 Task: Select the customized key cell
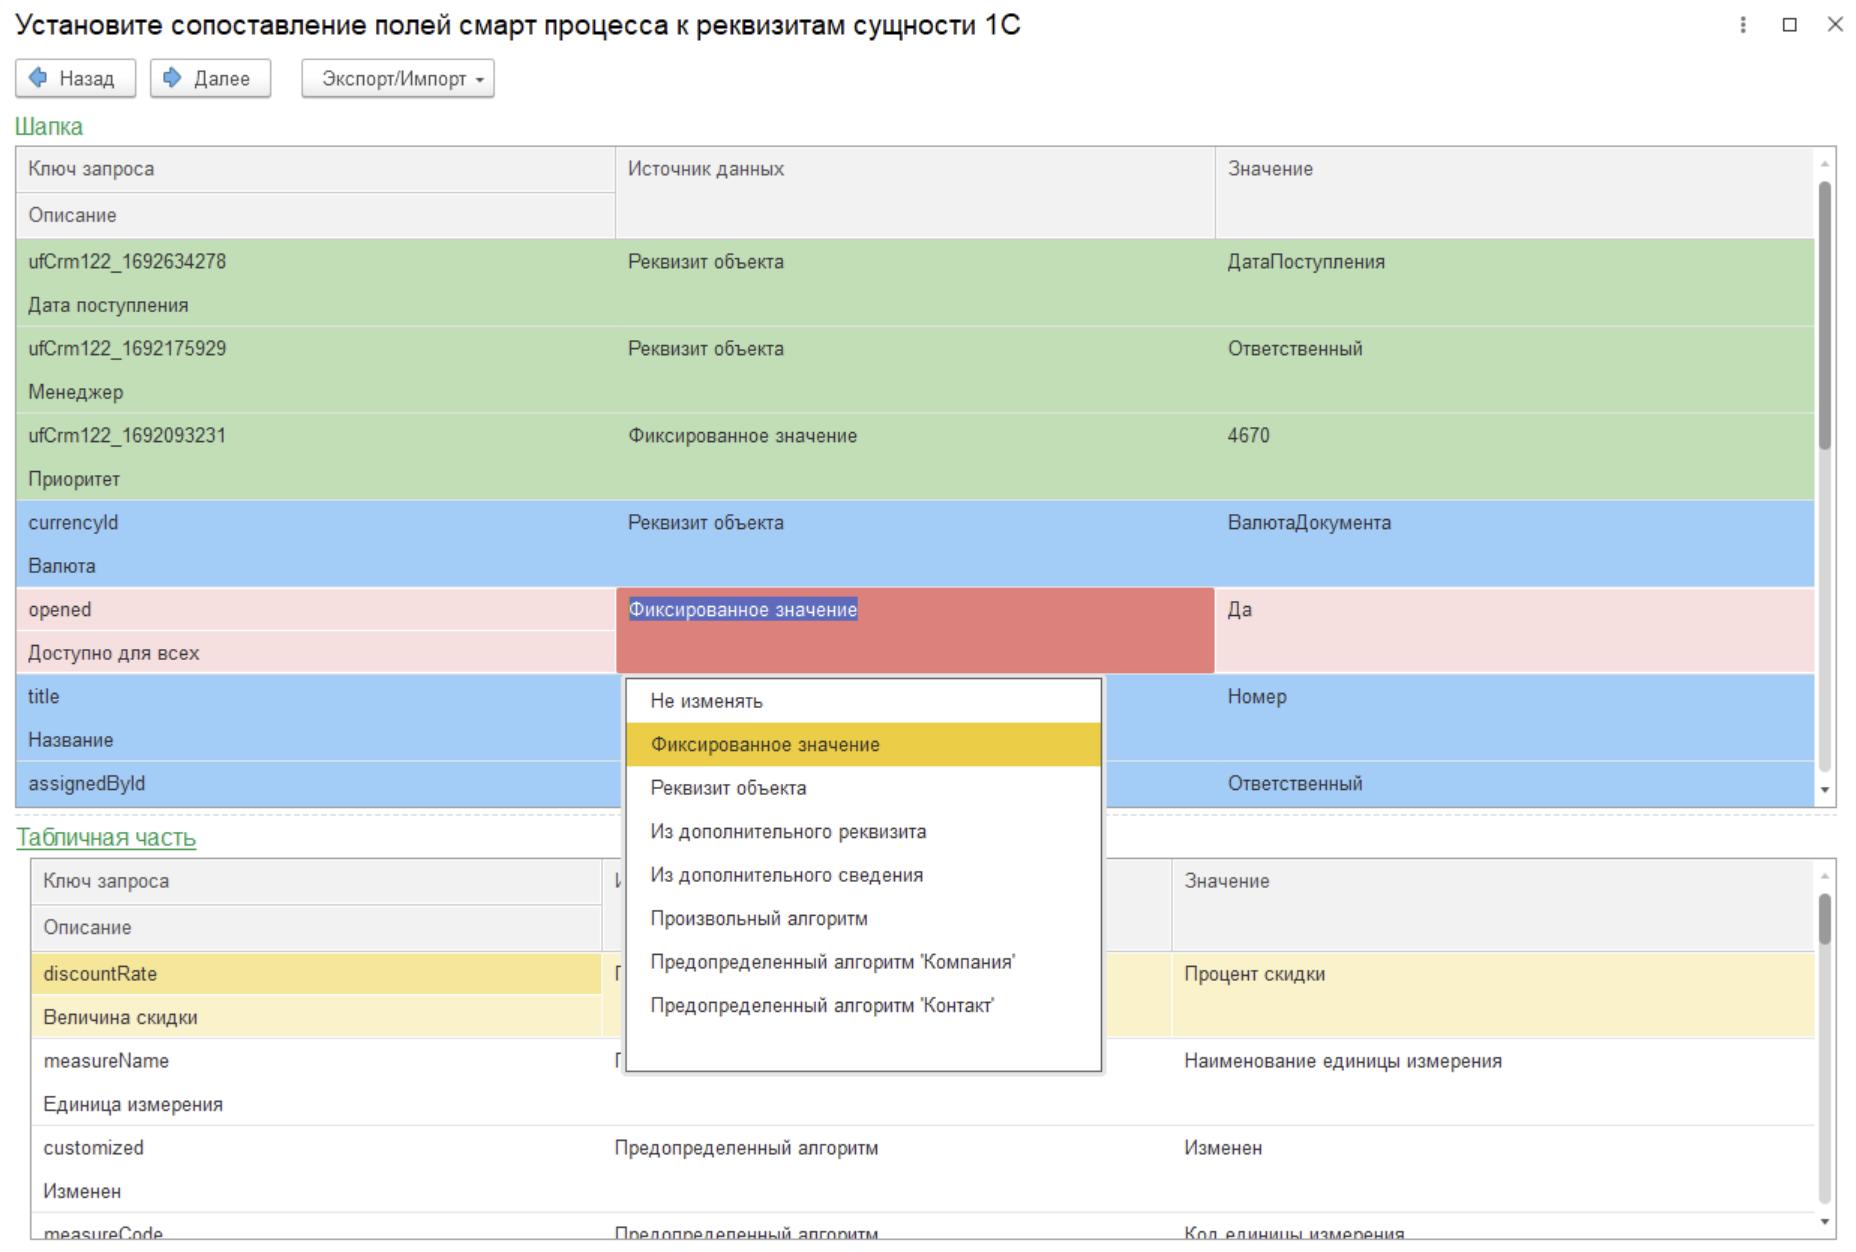316,1148
